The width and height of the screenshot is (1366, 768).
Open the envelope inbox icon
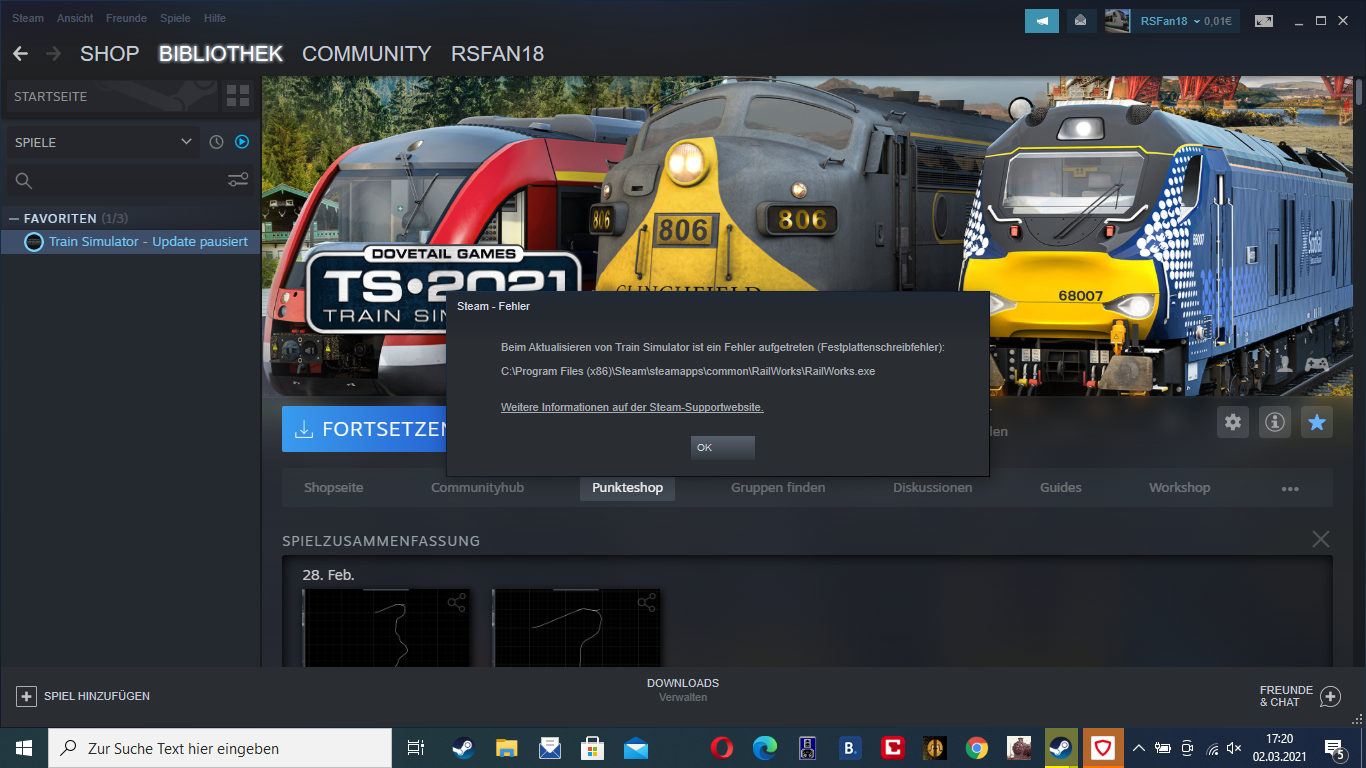click(x=1080, y=20)
